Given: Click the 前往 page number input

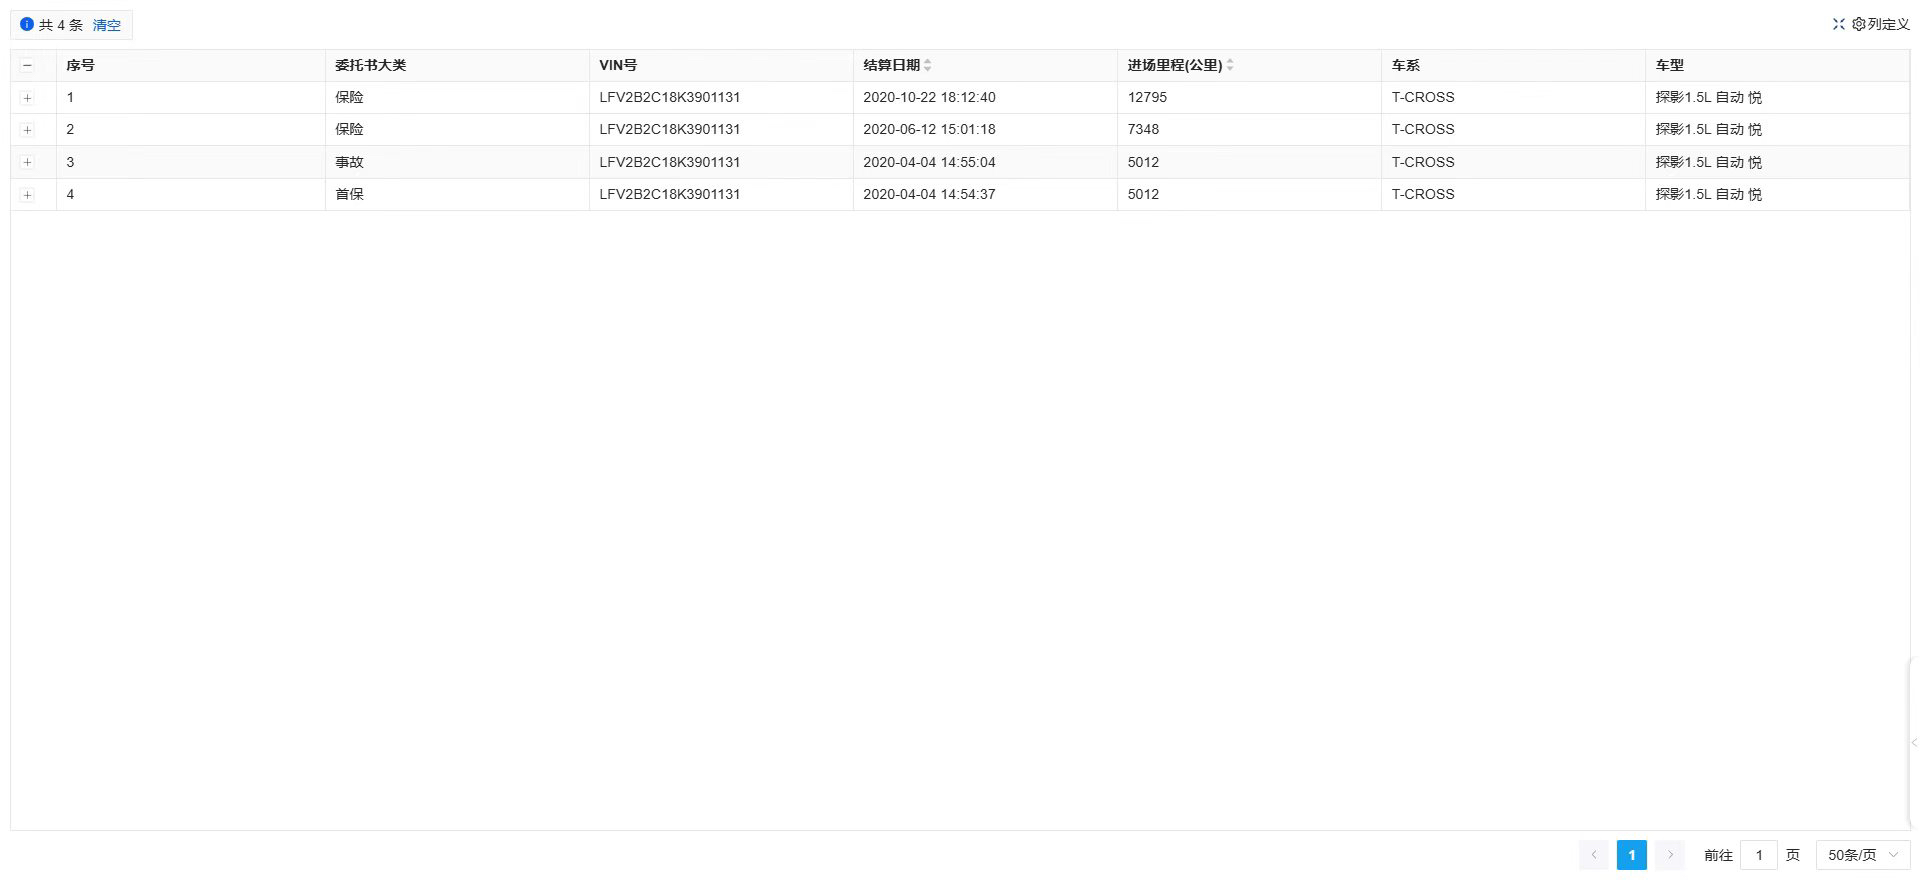Looking at the screenshot, I should coord(1759,855).
